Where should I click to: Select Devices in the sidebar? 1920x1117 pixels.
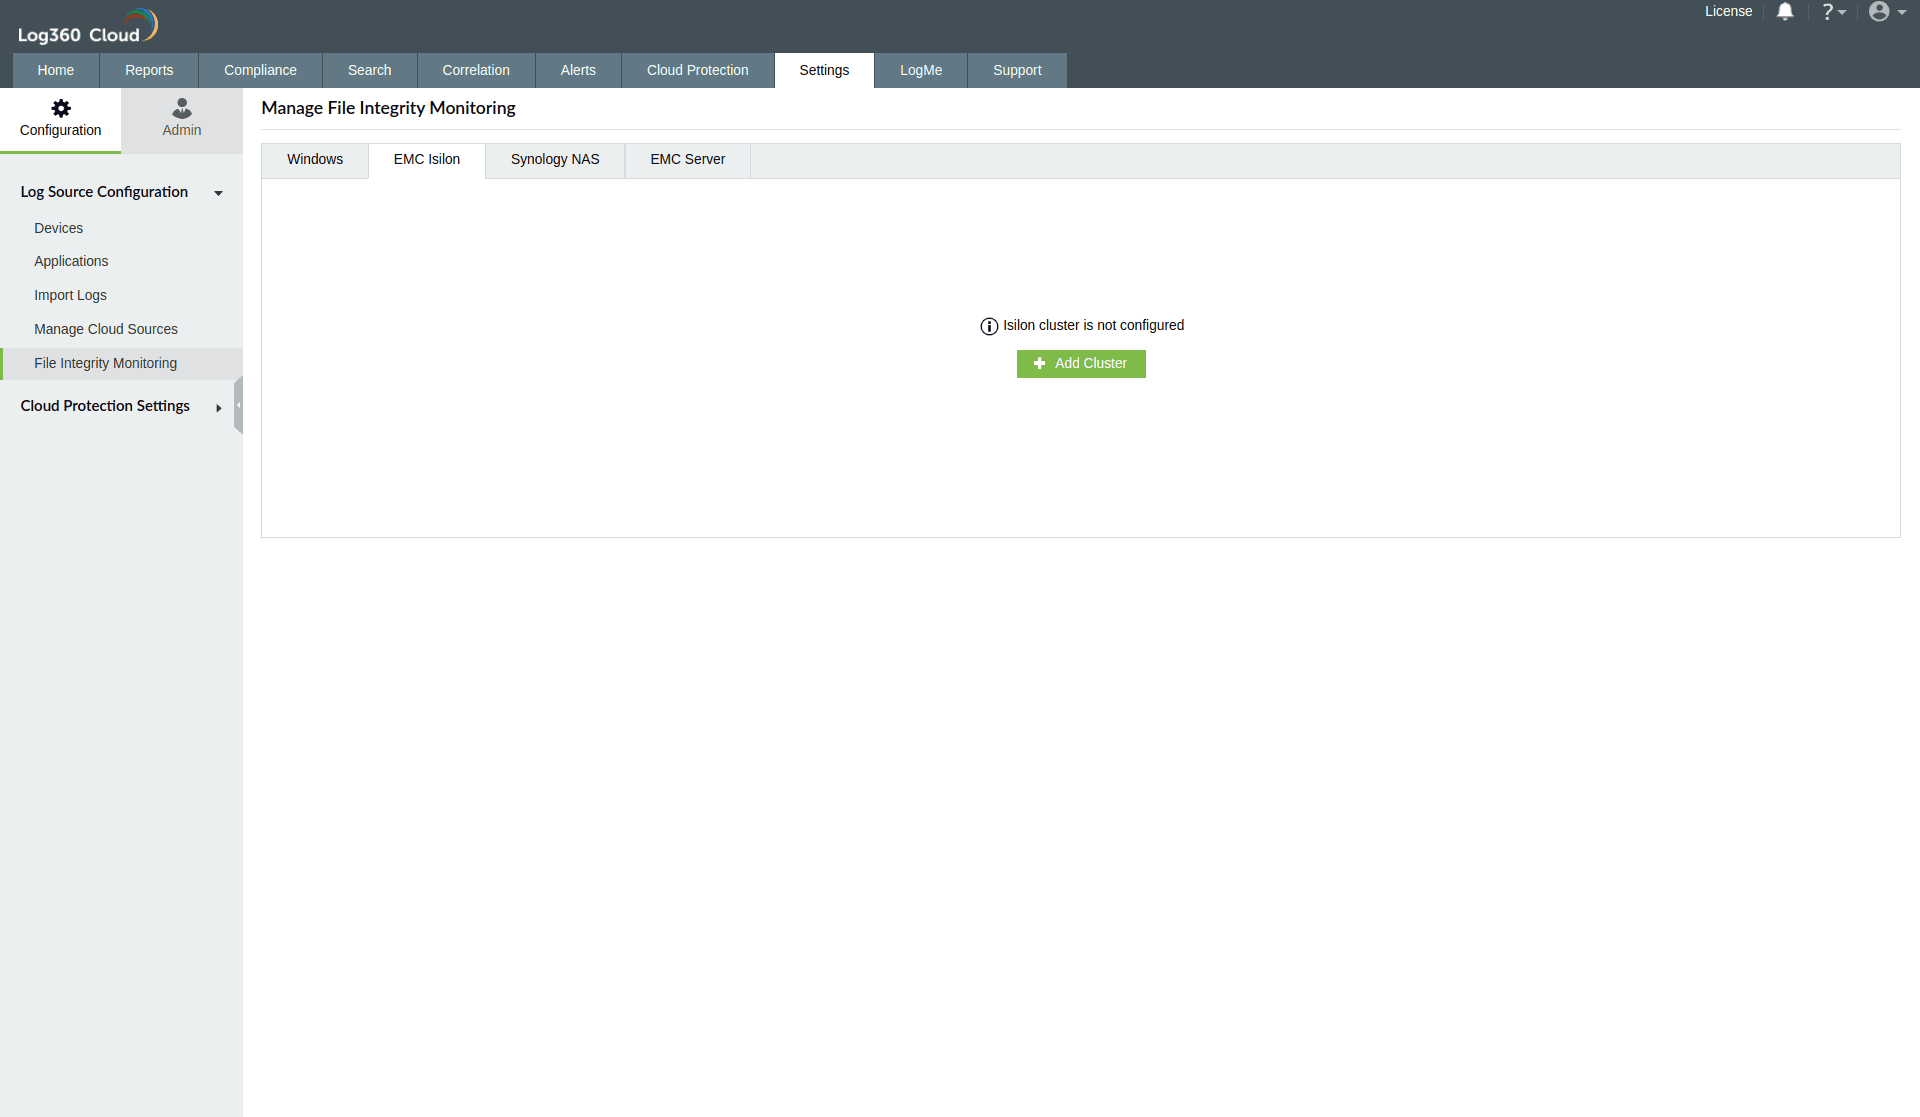[58, 228]
